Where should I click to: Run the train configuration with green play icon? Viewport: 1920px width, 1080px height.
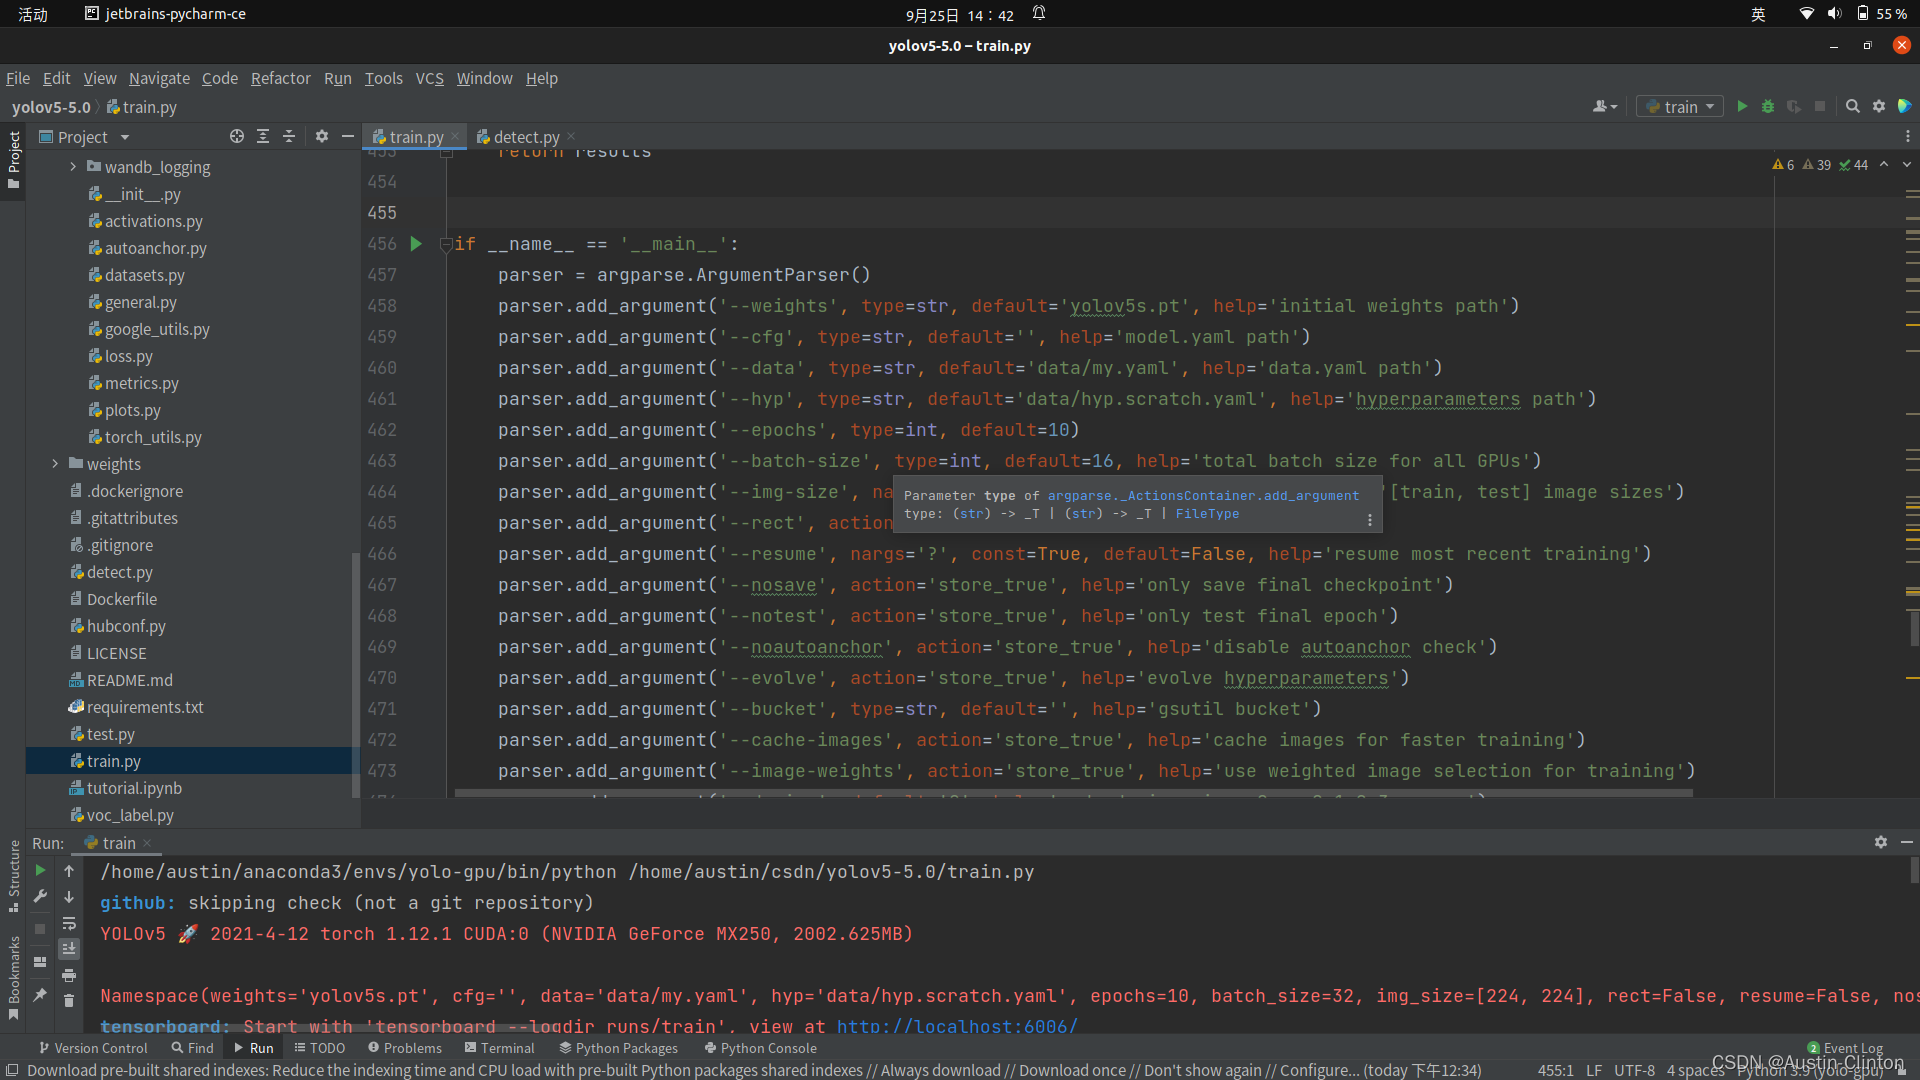pyautogui.click(x=1742, y=107)
